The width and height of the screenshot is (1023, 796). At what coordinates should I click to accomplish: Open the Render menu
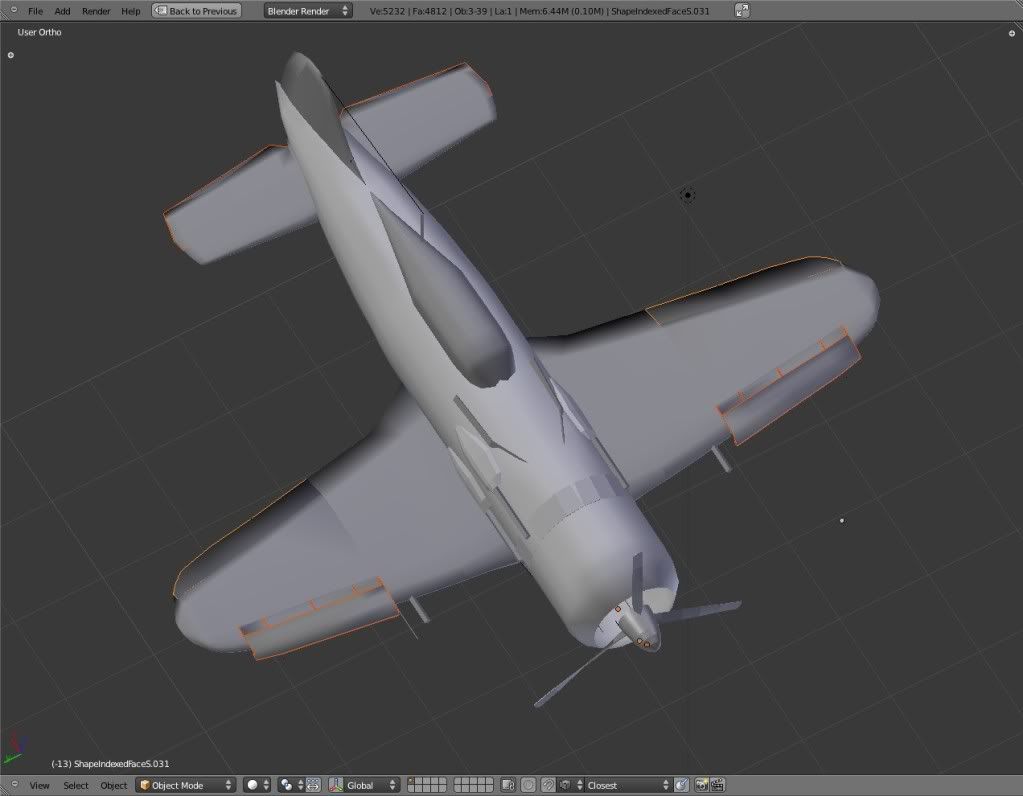pyautogui.click(x=96, y=11)
